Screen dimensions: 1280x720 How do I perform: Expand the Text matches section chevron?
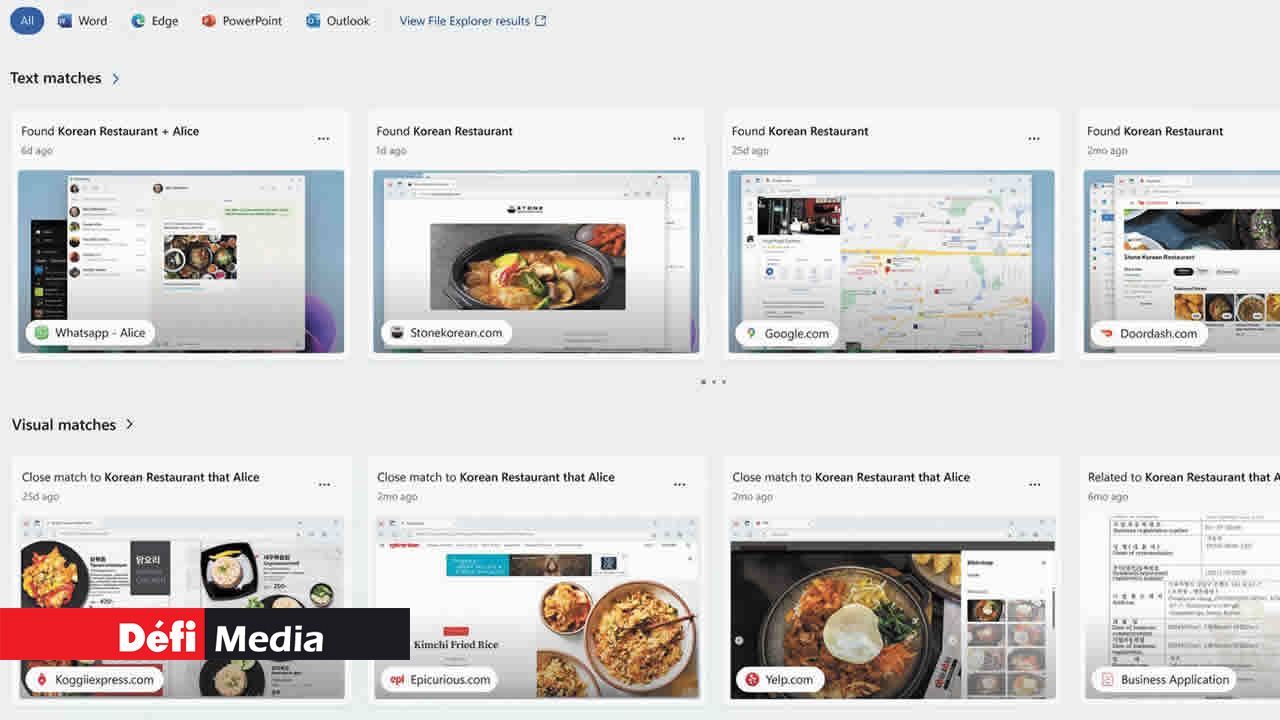(x=116, y=78)
